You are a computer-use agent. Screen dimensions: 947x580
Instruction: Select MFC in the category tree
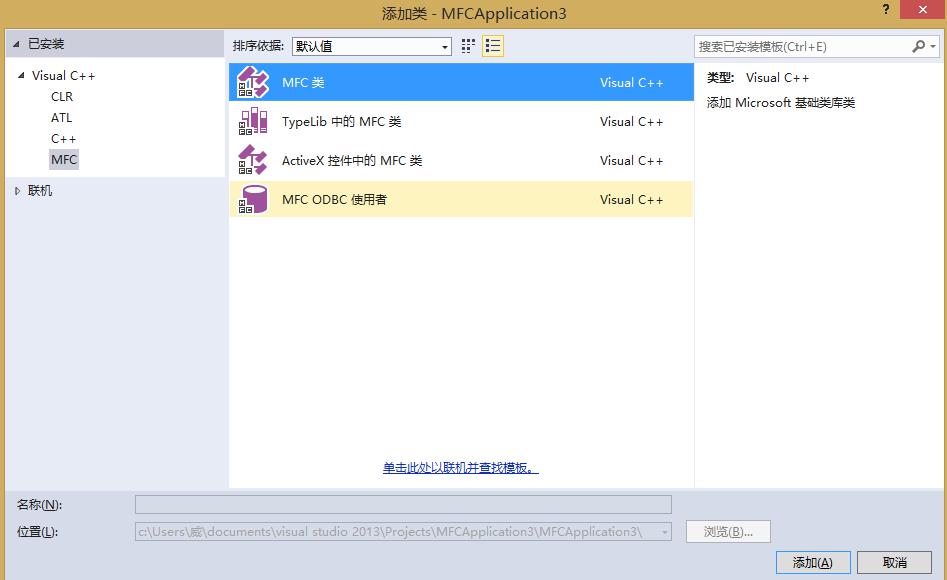64,160
